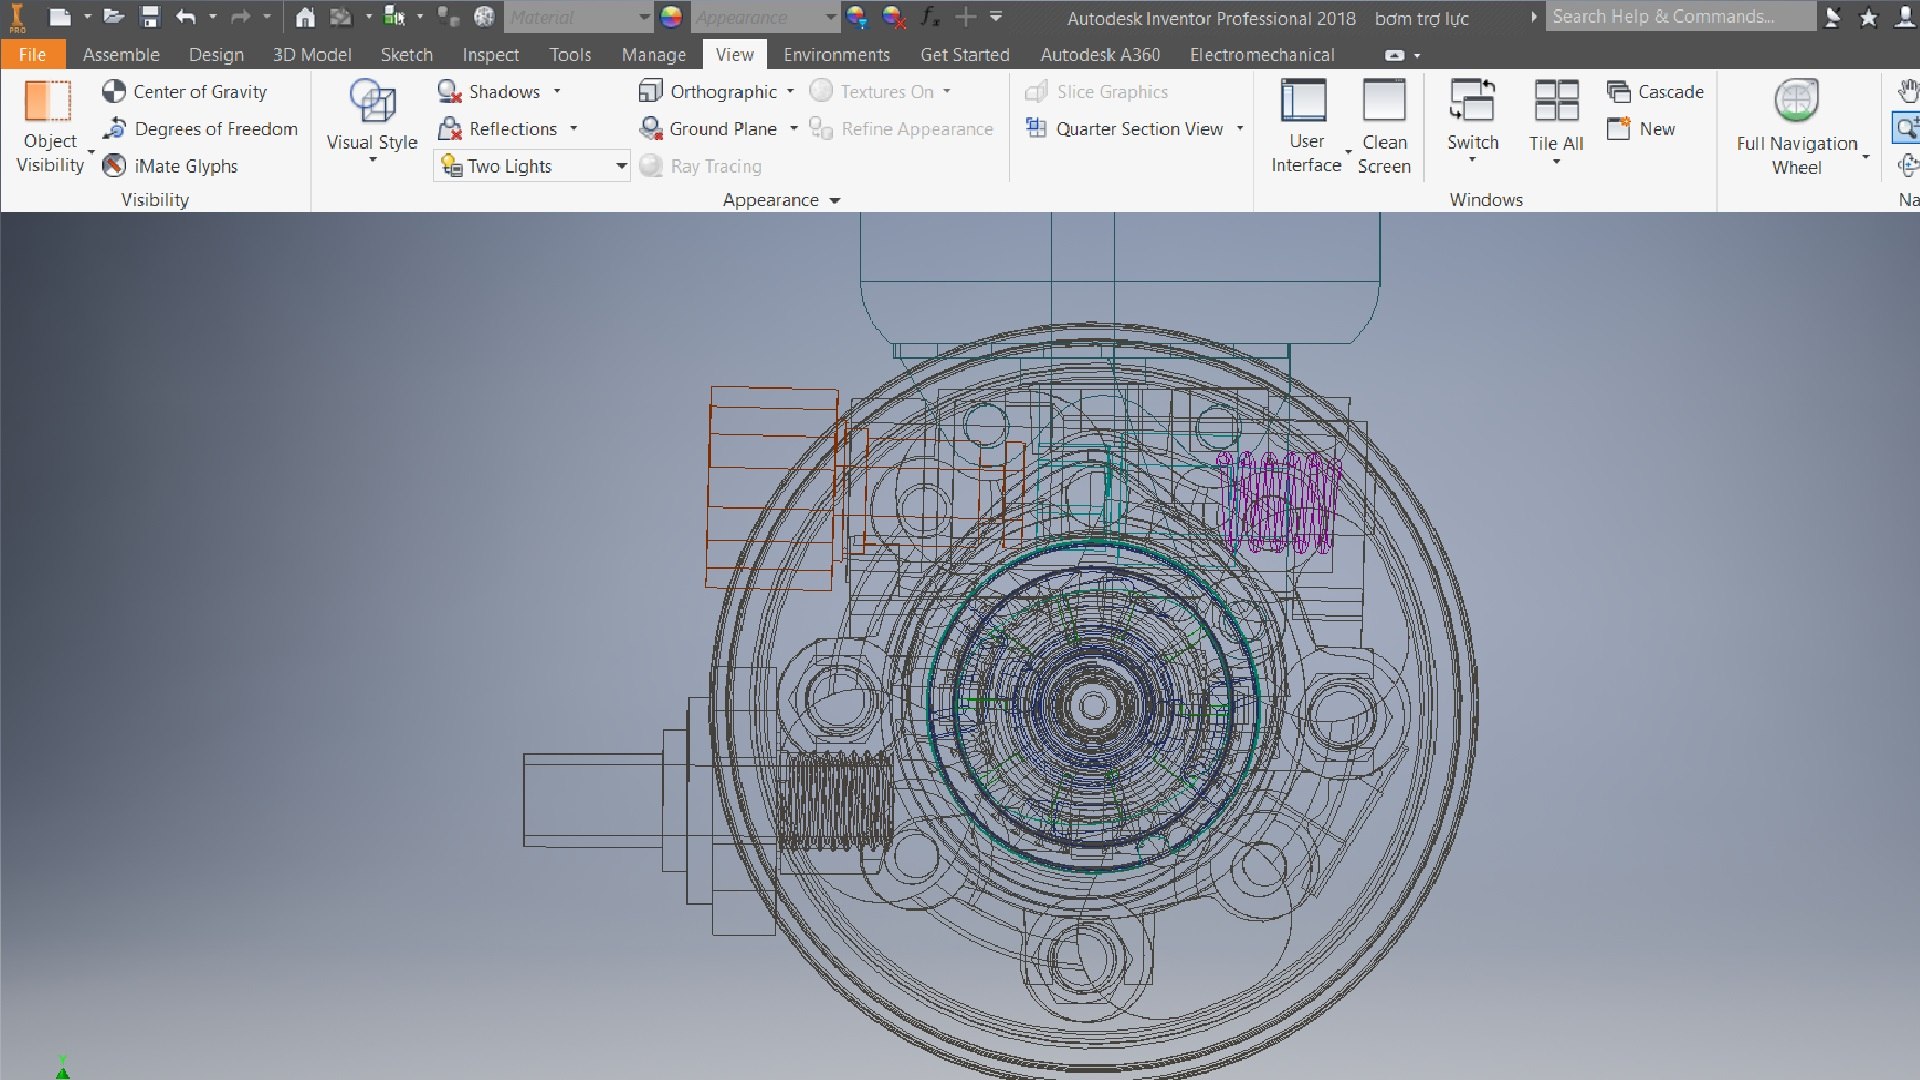Expand the Reflections dropdown arrow
1920x1080 pixels.
574,128
